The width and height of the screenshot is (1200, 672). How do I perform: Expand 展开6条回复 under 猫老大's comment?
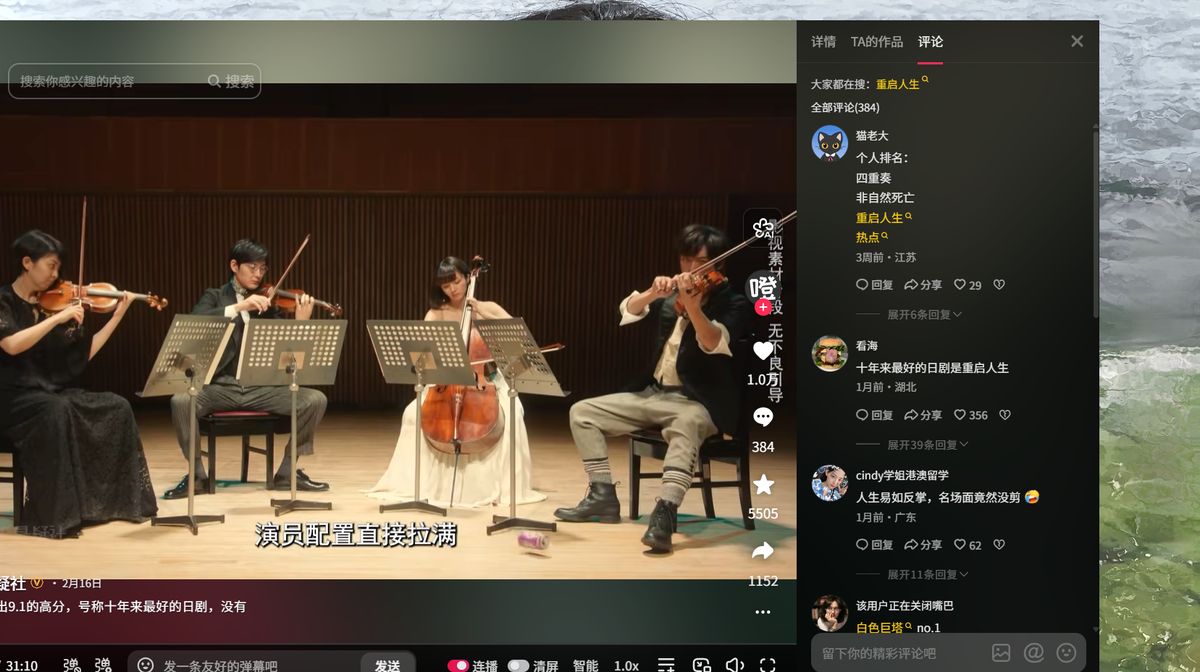click(924, 314)
